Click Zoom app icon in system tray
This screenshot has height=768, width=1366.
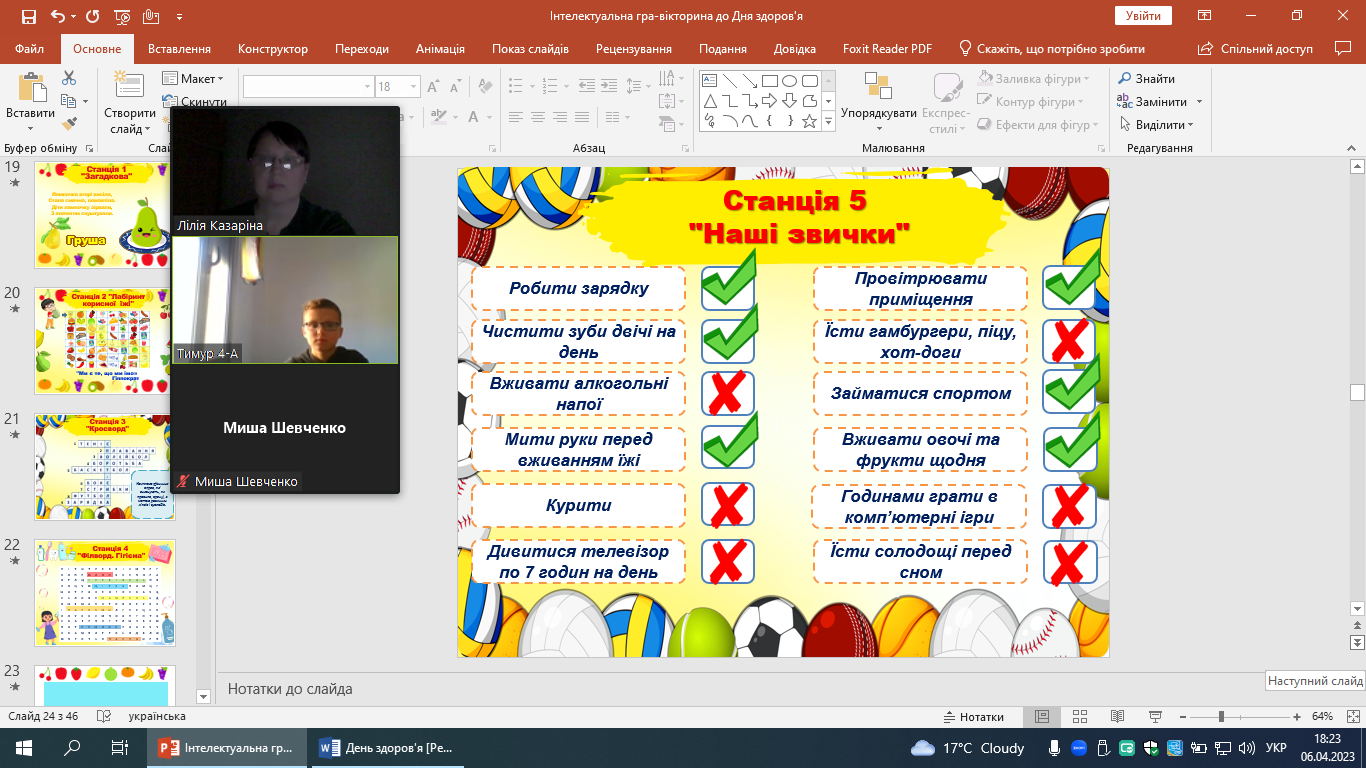point(1080,748)
